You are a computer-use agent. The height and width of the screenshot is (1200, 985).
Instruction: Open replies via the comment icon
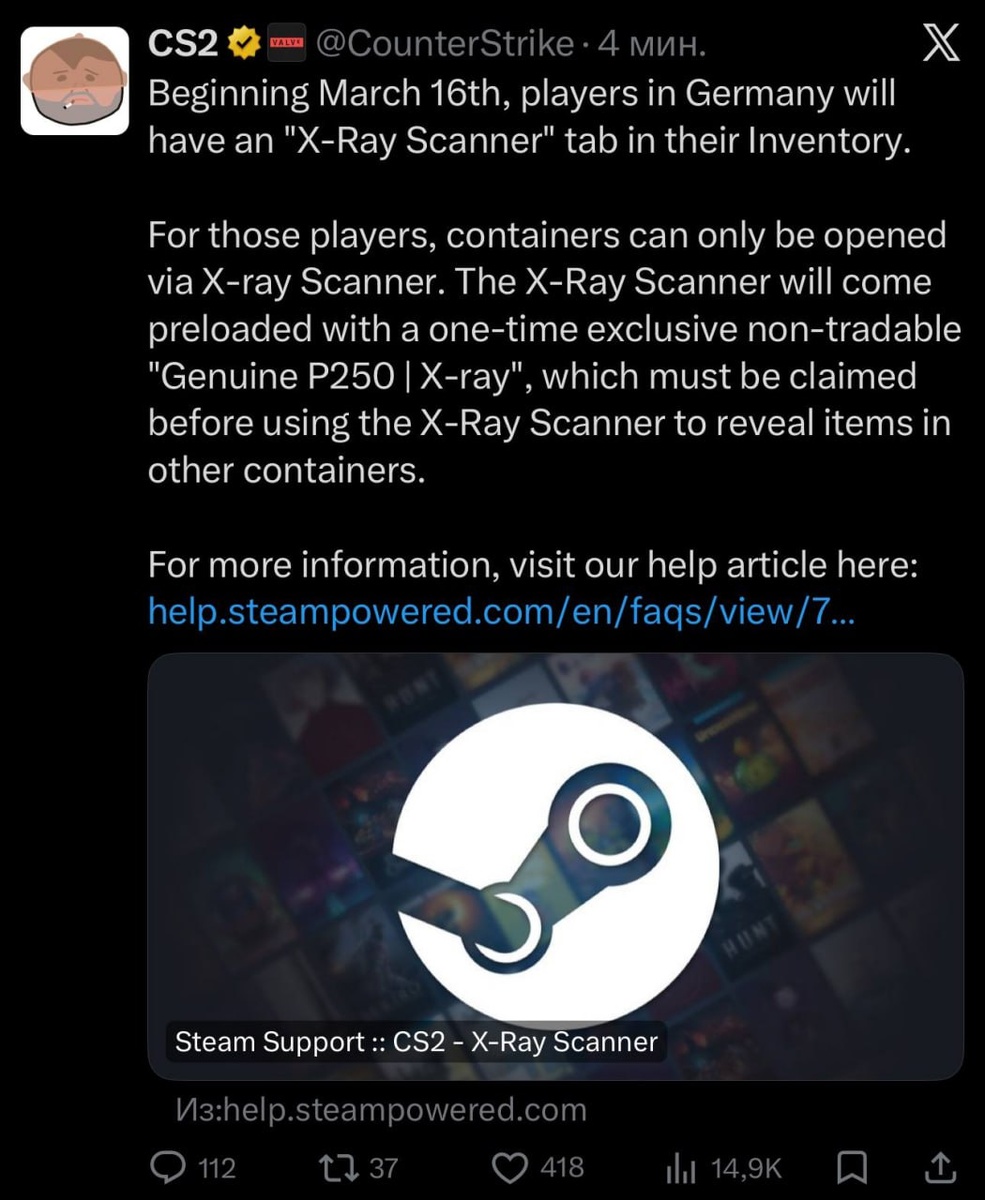(165, 1166)
